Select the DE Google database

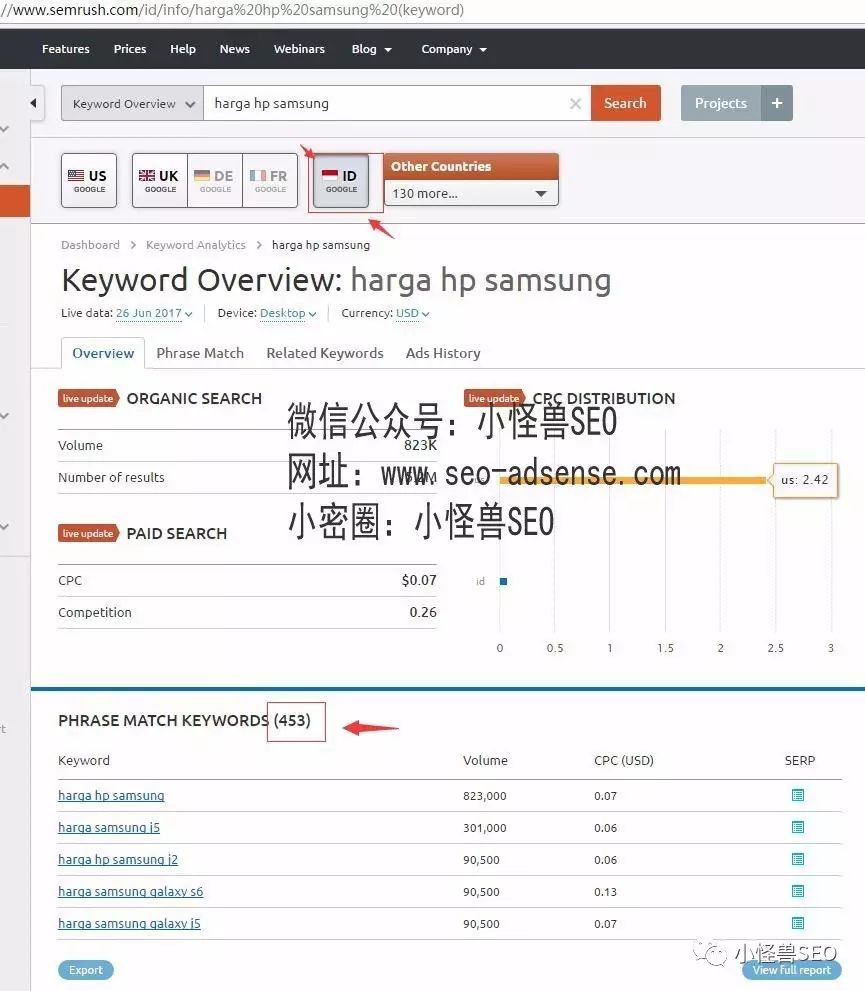pos(215,180)
